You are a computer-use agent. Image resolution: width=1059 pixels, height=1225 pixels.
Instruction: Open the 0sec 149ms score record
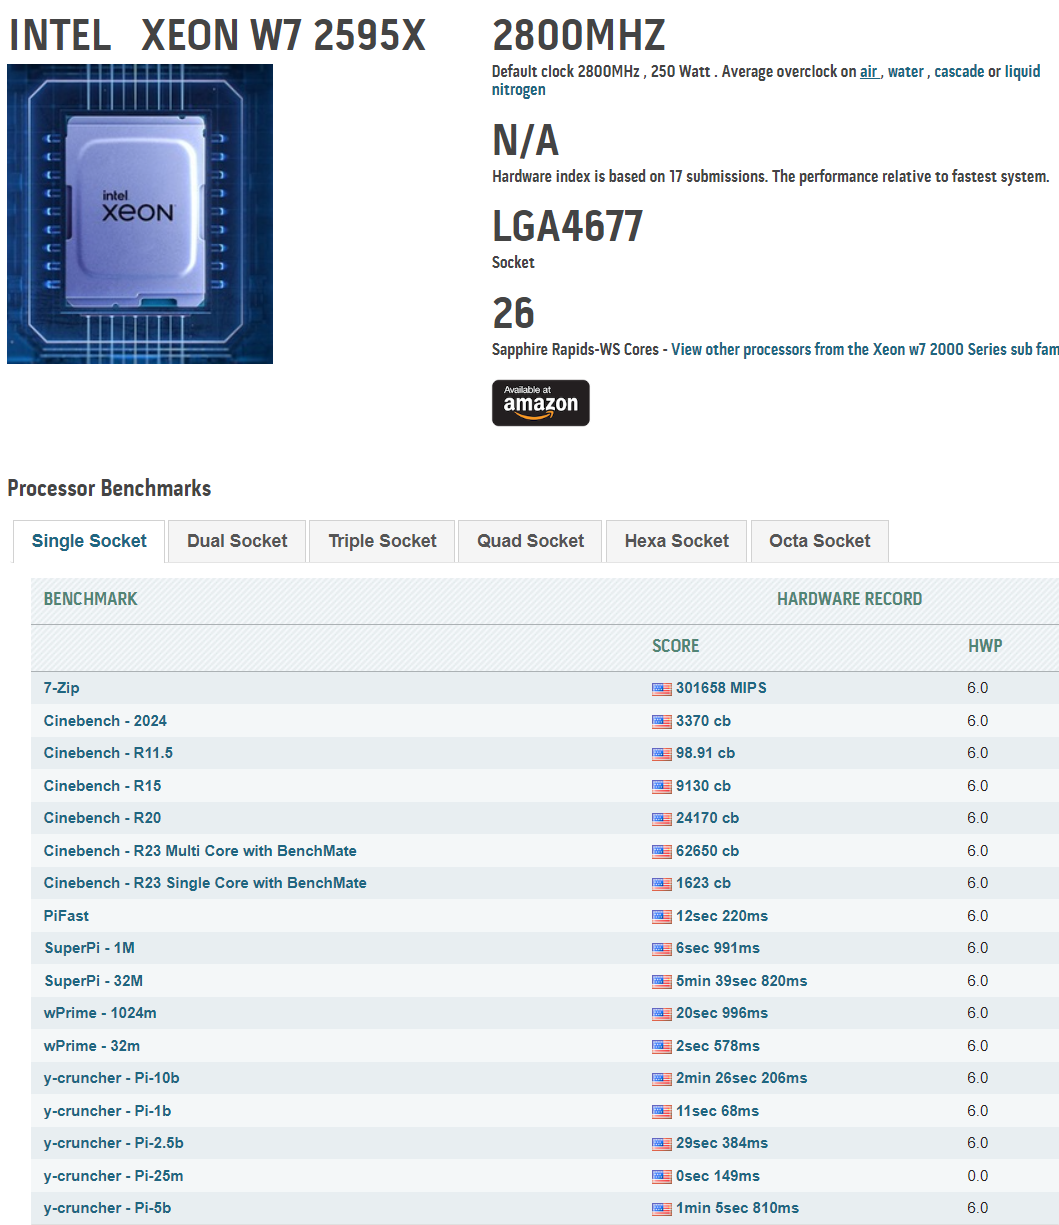(718, 1176)
